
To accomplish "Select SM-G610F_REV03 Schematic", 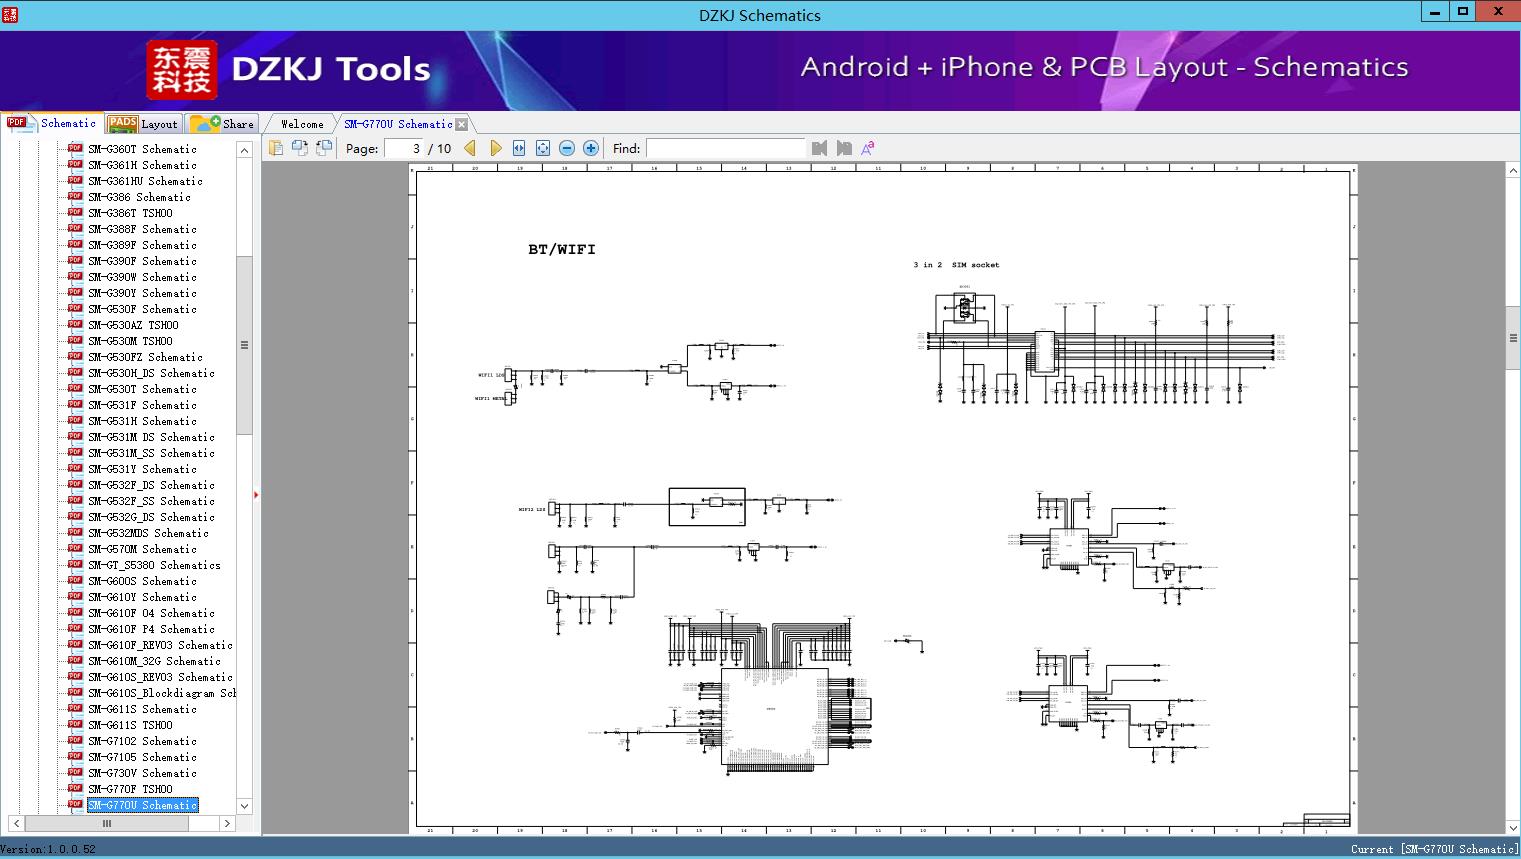I will click(x=160, y=645).
